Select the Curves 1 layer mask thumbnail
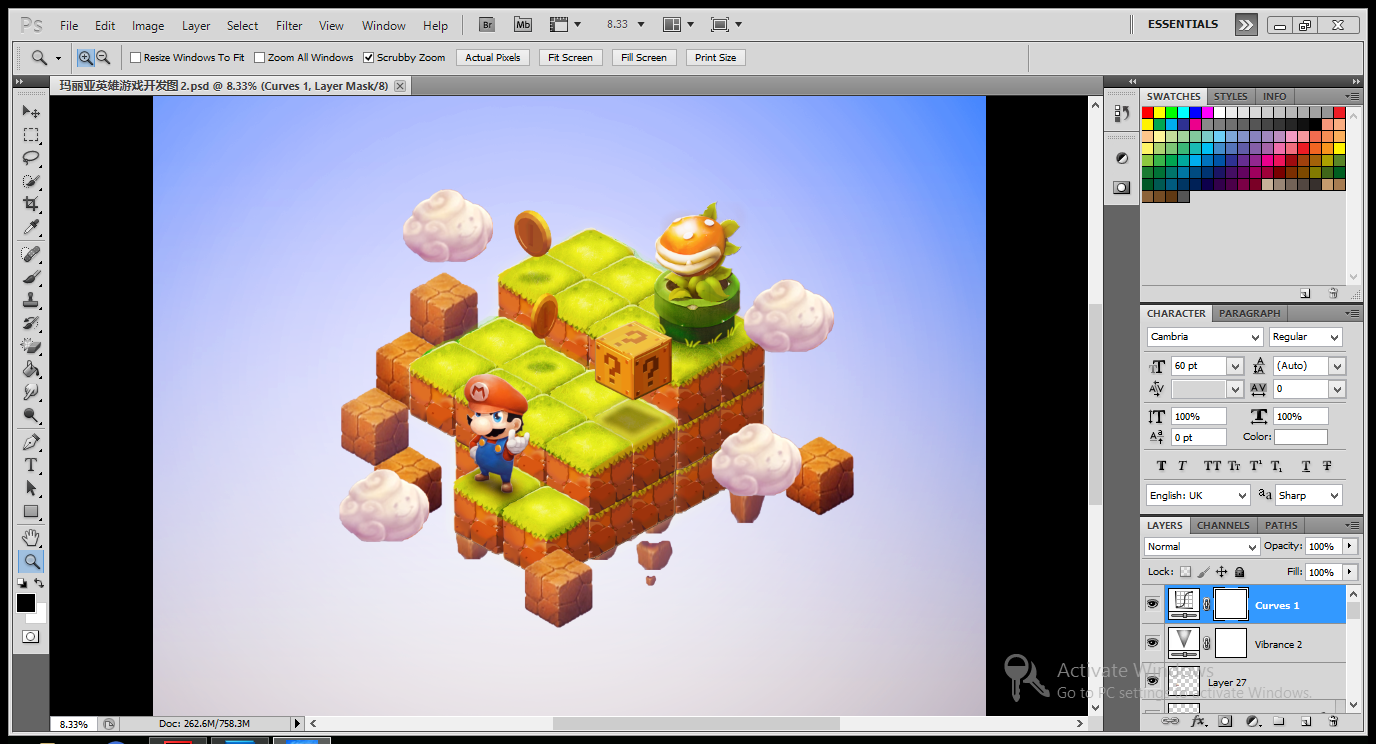The width and height of the screenshot is (1376, 744). 1231,605
